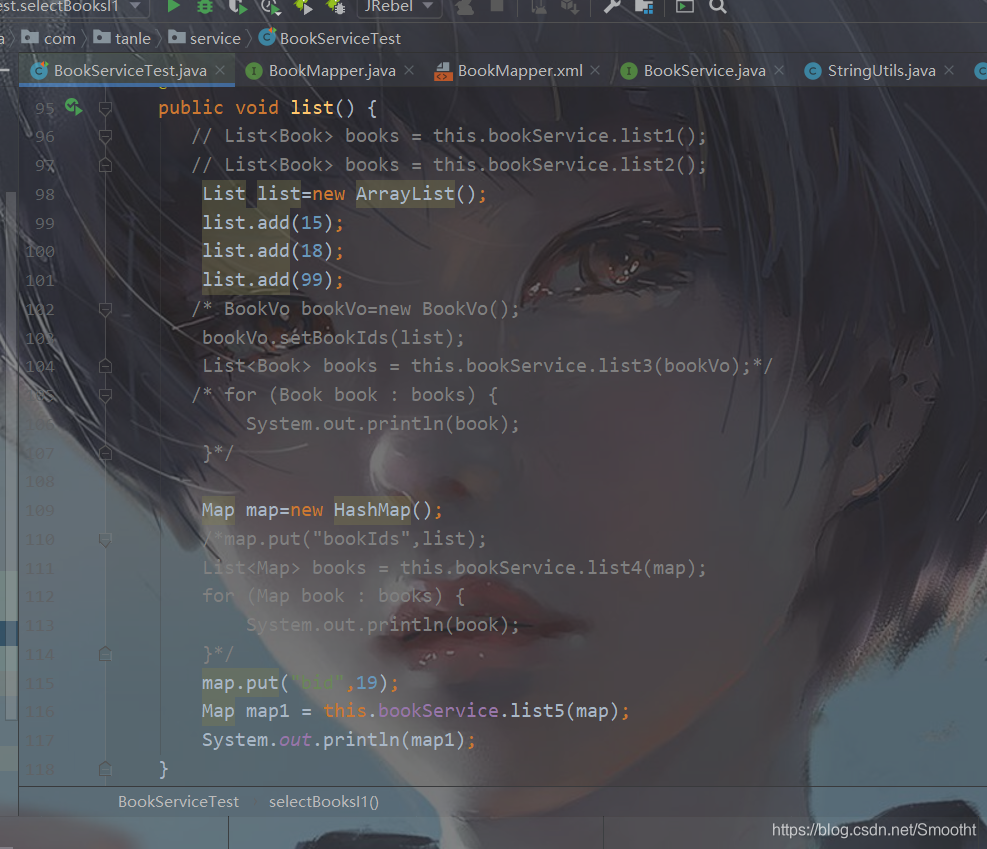Collapse the for-loop comment fold at line 105
This screenshot has width=987, height=849.
105,395
